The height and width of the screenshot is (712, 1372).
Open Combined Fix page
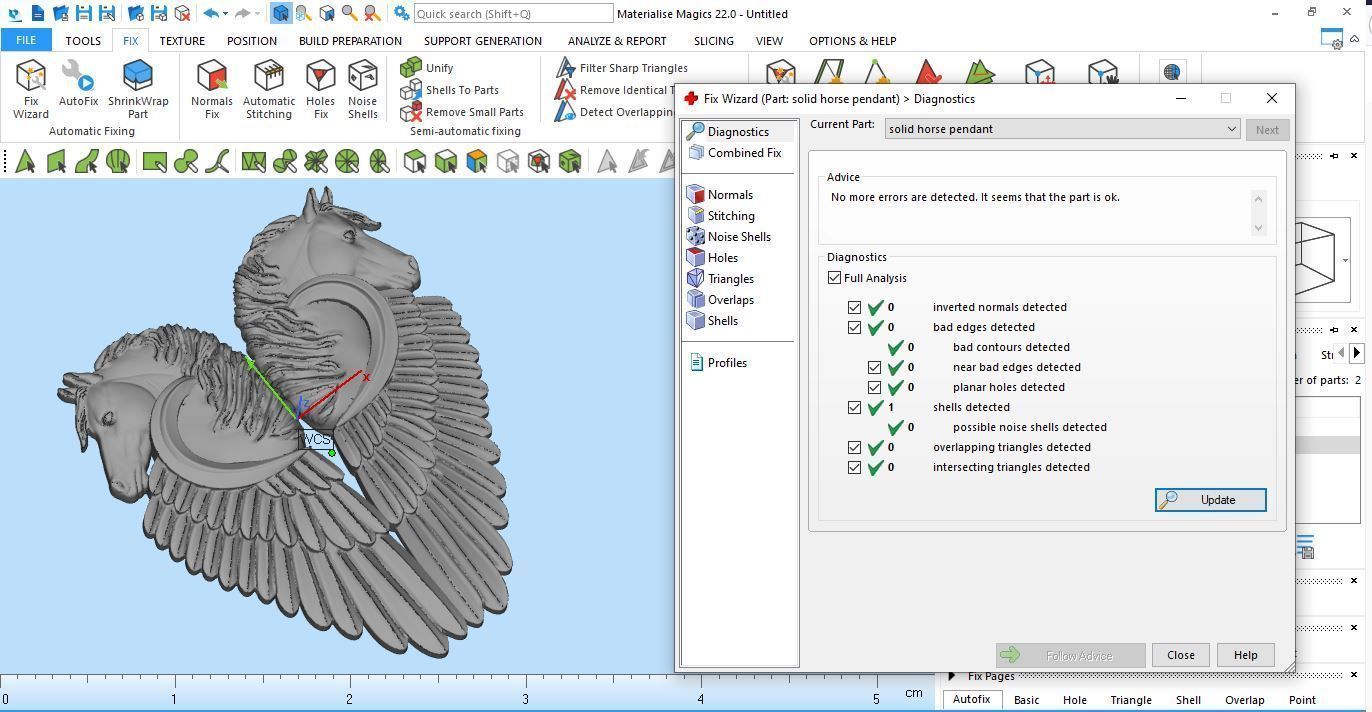click(x=735, y=153)
